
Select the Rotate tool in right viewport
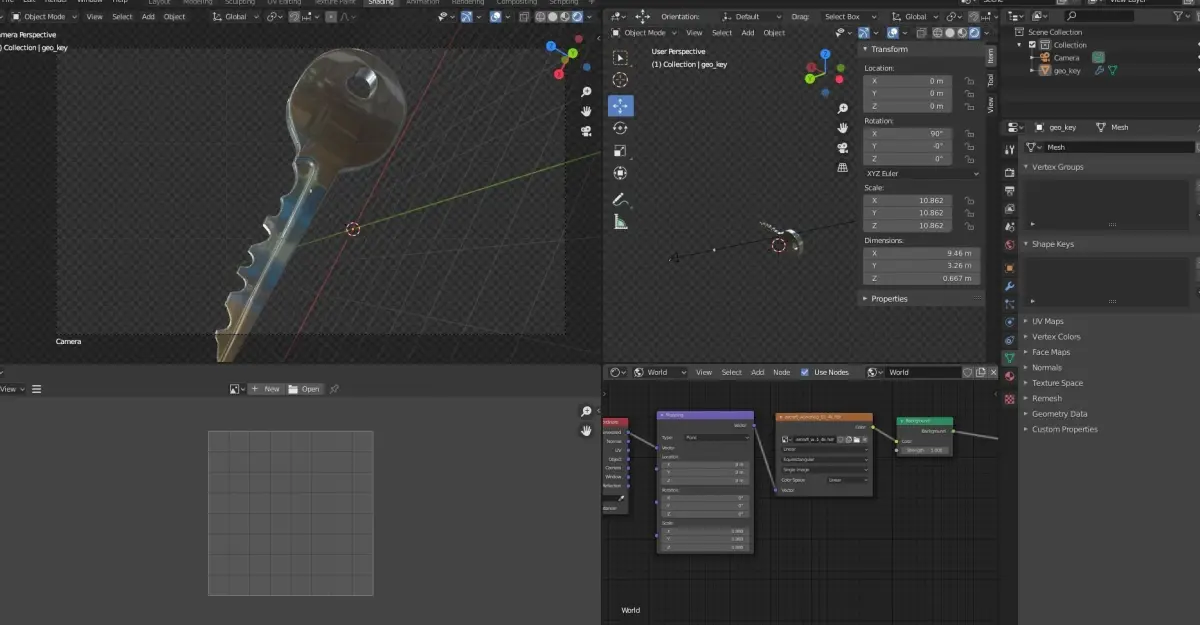[x=620, y=128]
